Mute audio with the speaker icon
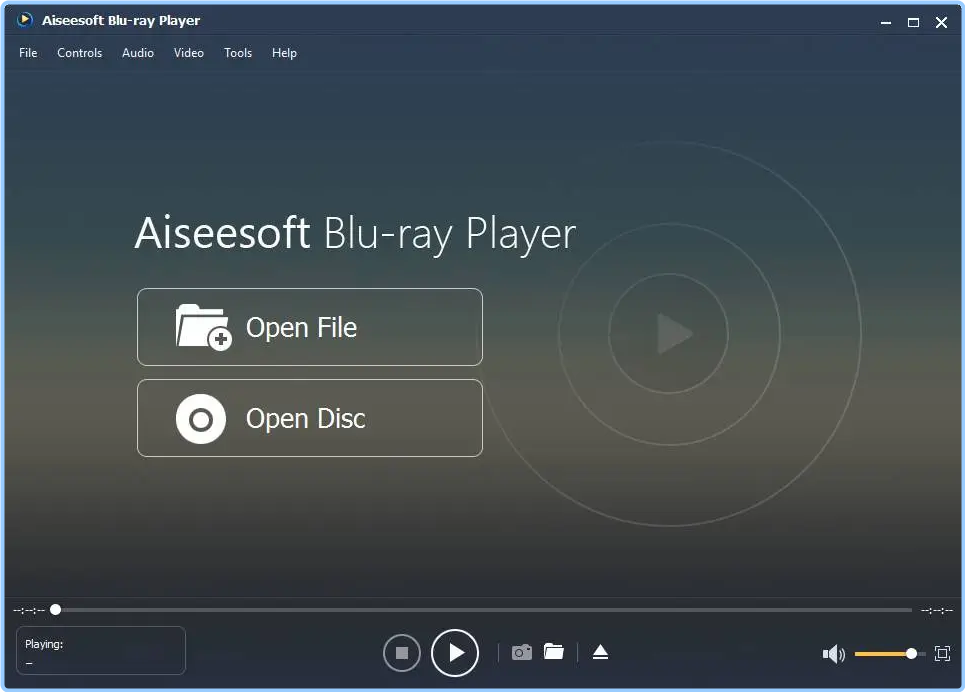The image size is (965, 692). pos(834,654)
